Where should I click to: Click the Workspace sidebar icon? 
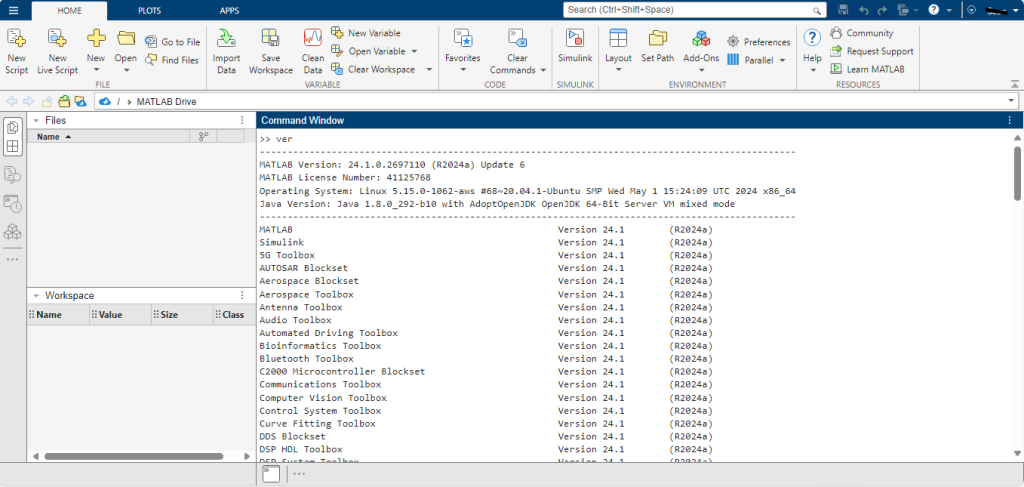click(13, 146)
